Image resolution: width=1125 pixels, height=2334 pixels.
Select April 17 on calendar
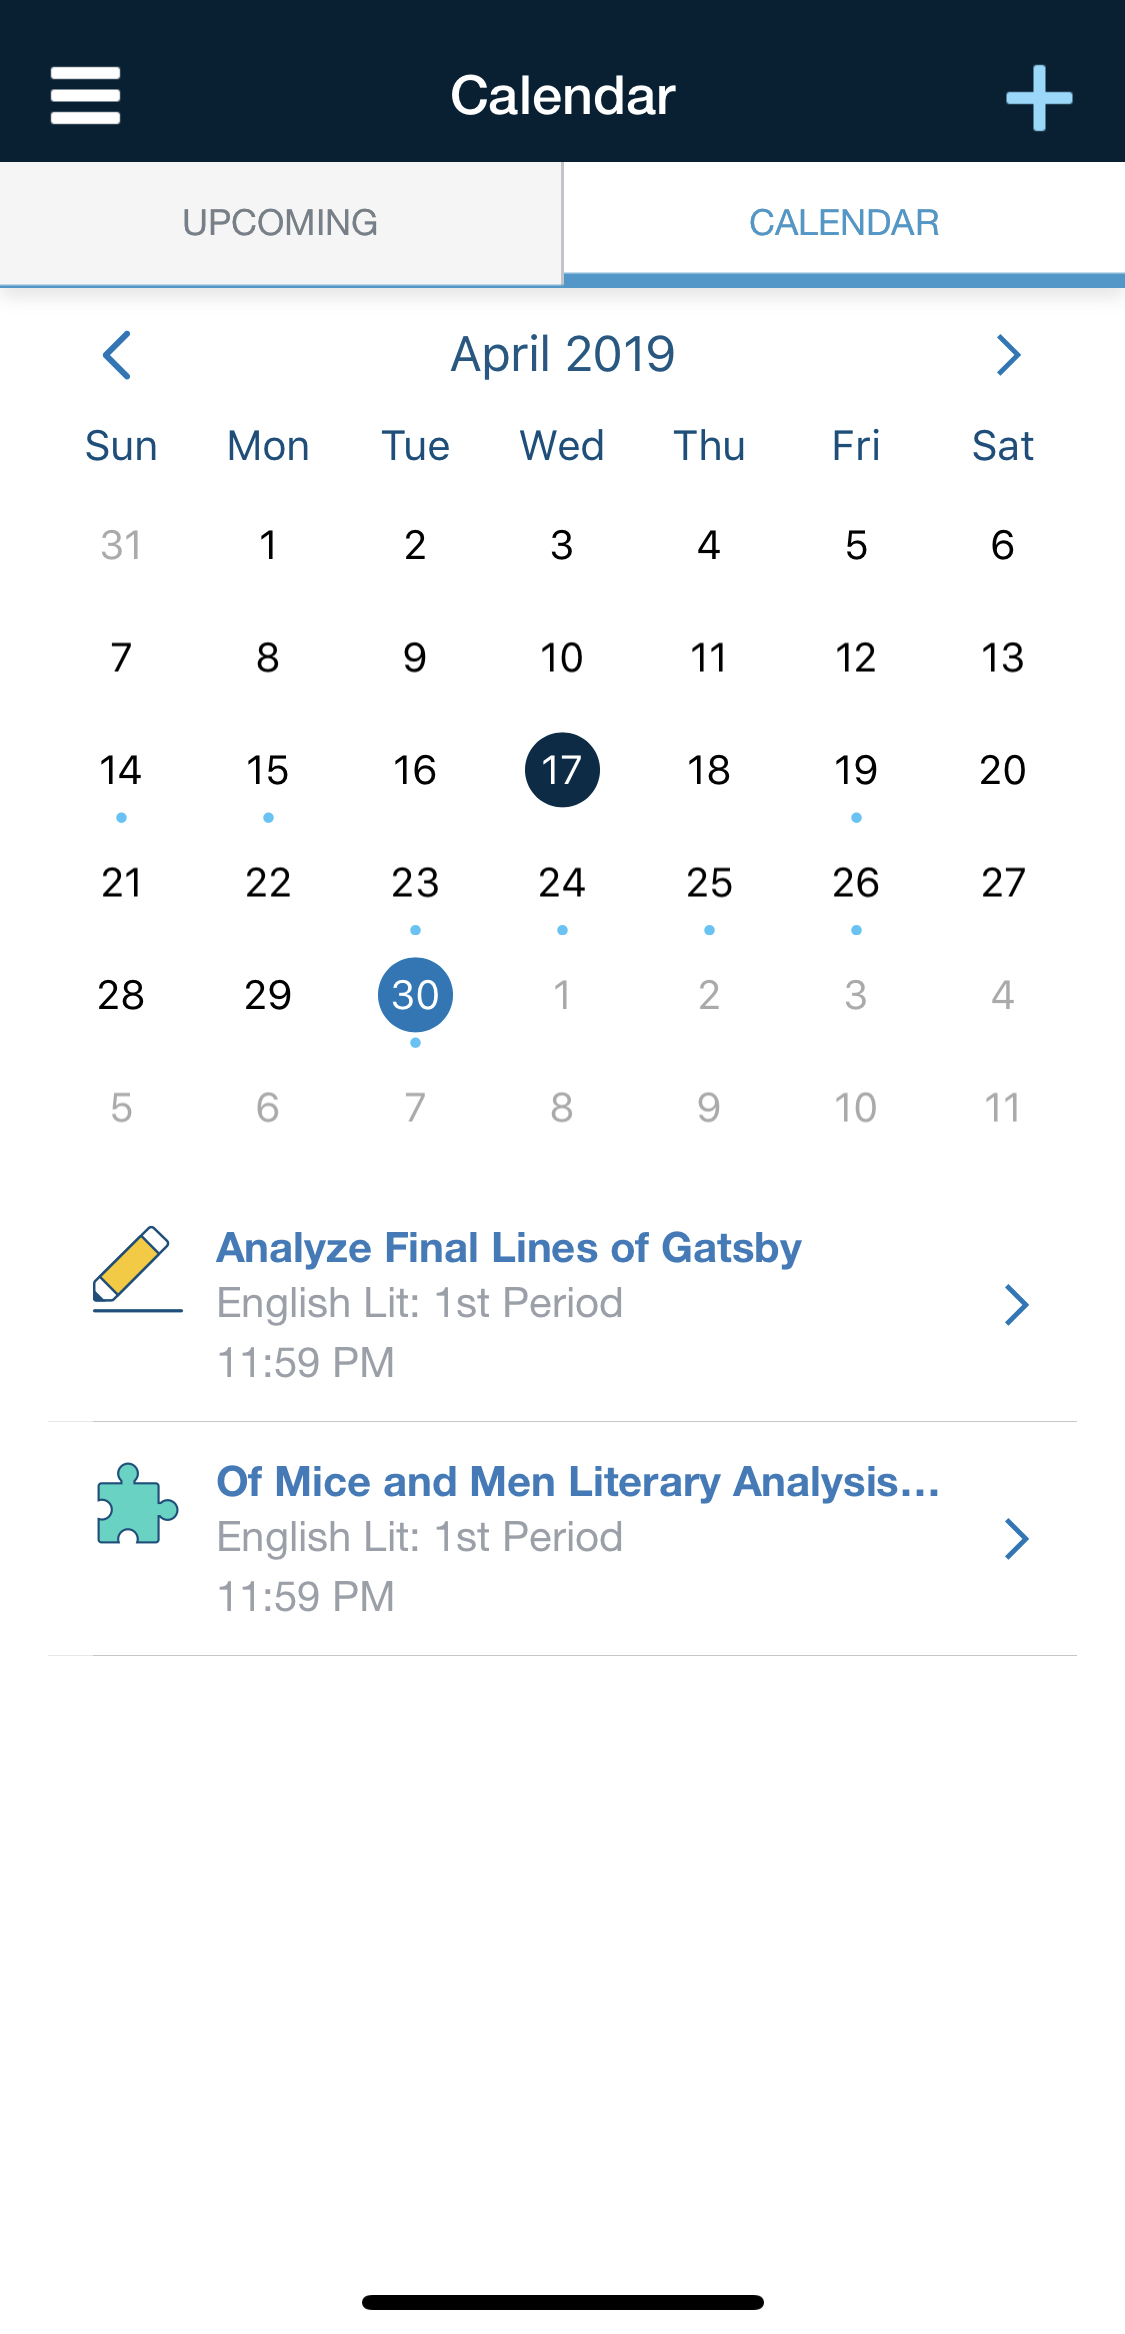pyautogui.click(x=562, y=770)
